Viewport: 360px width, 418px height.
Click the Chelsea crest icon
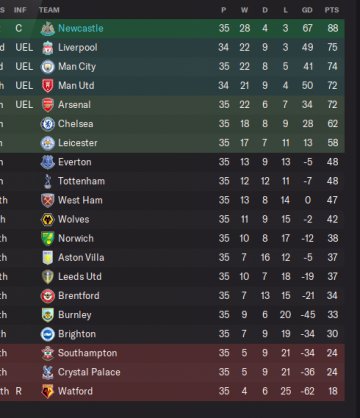tap(47, 124)
